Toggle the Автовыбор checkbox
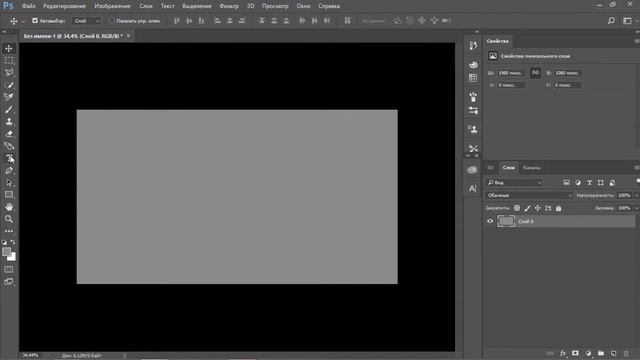Image resolution: width=640 pixels, height=360 pixels. coord(35,20)
